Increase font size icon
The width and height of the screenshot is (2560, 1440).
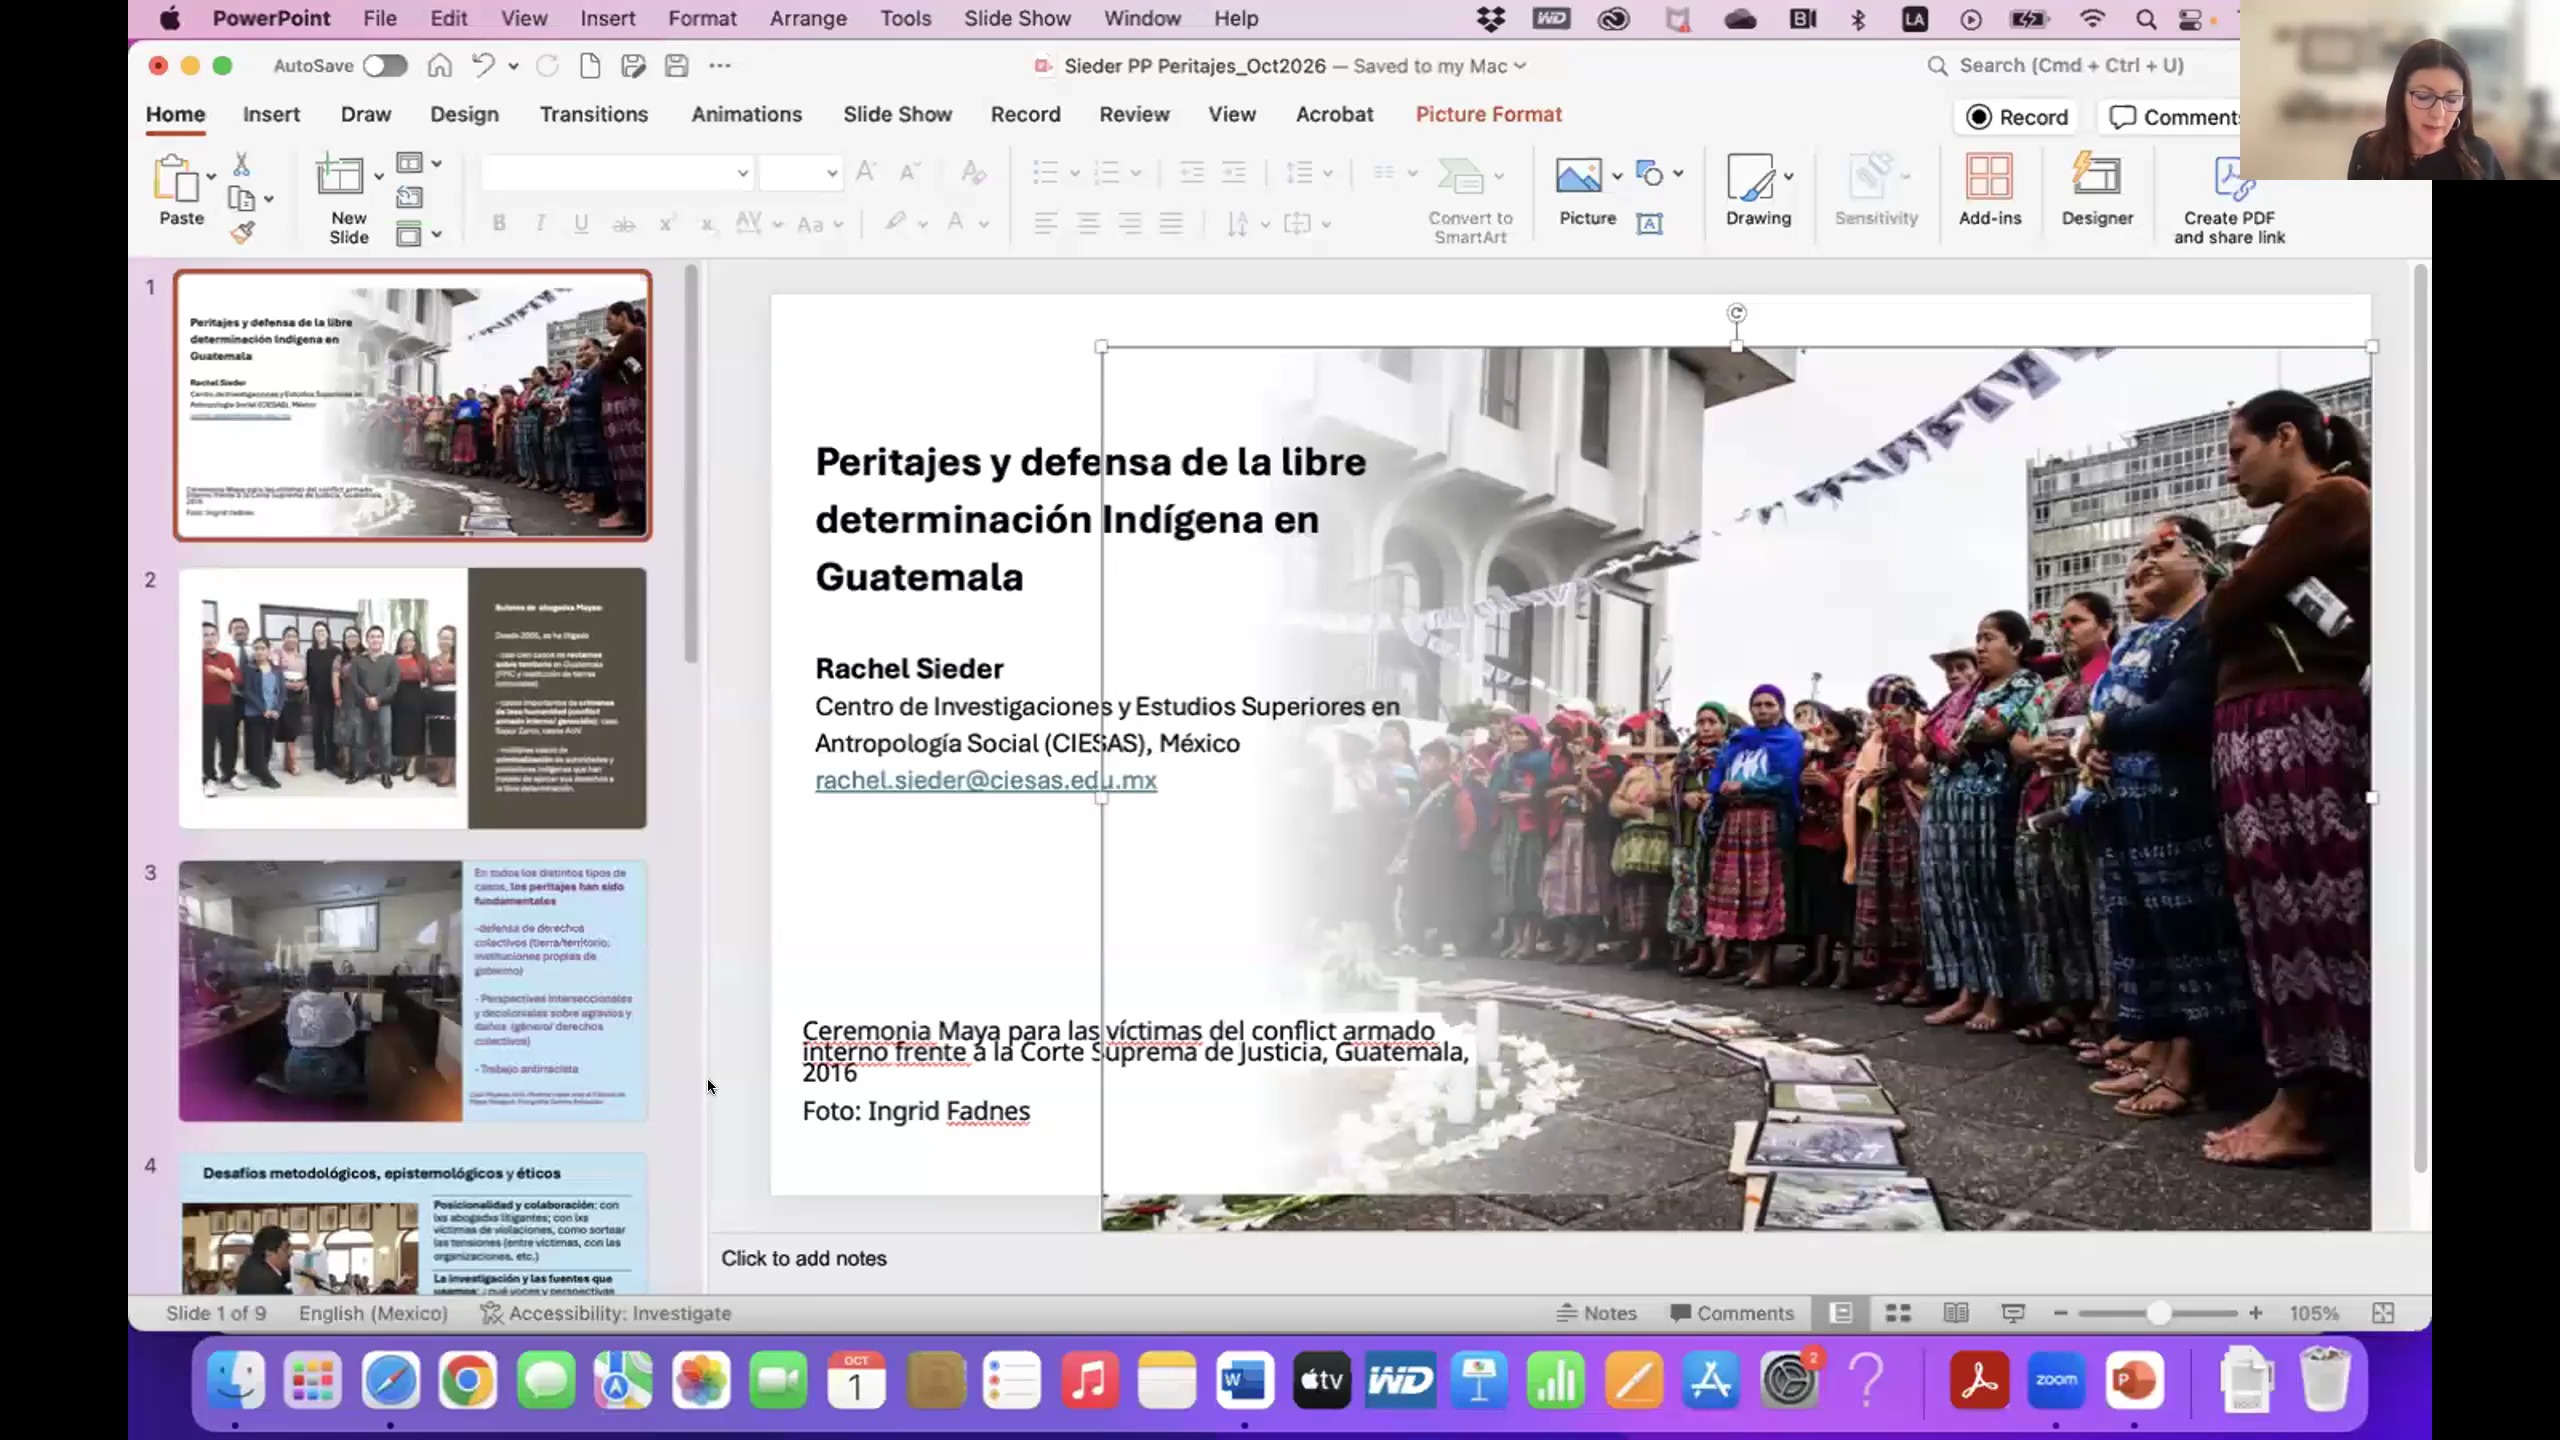pyautogui.click(x=866, y=172)
